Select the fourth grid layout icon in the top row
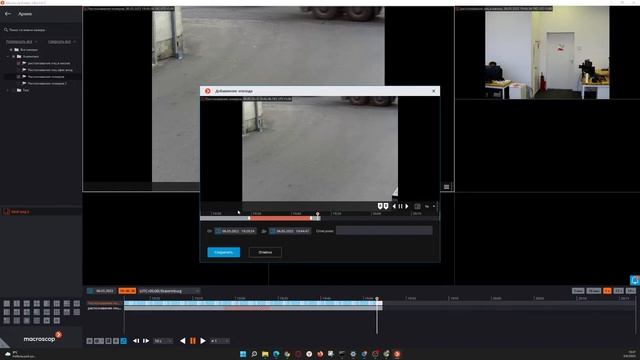Screen dimensions: 640x360 click(37, 304)
